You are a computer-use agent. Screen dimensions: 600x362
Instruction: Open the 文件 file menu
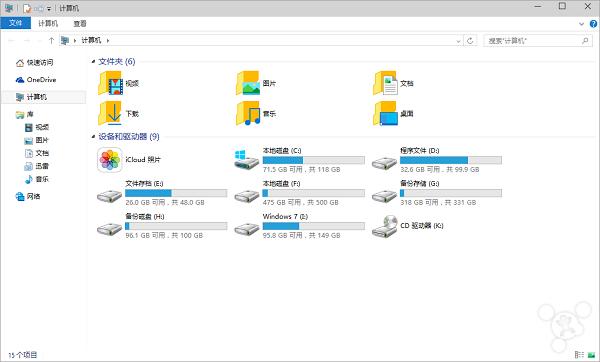[15, 23]
